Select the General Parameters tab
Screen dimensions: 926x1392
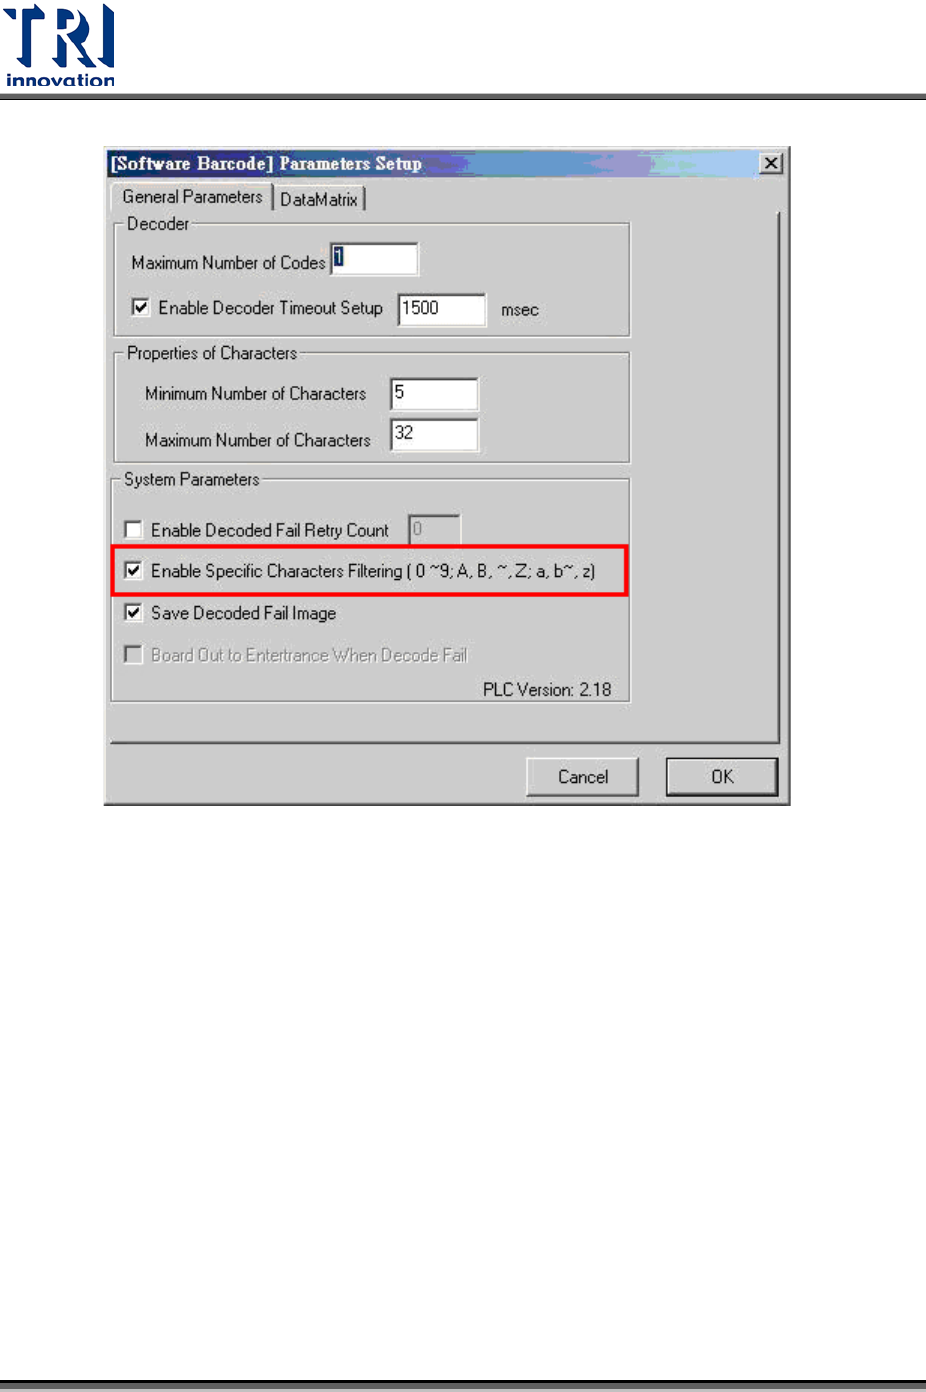[192, 197]
